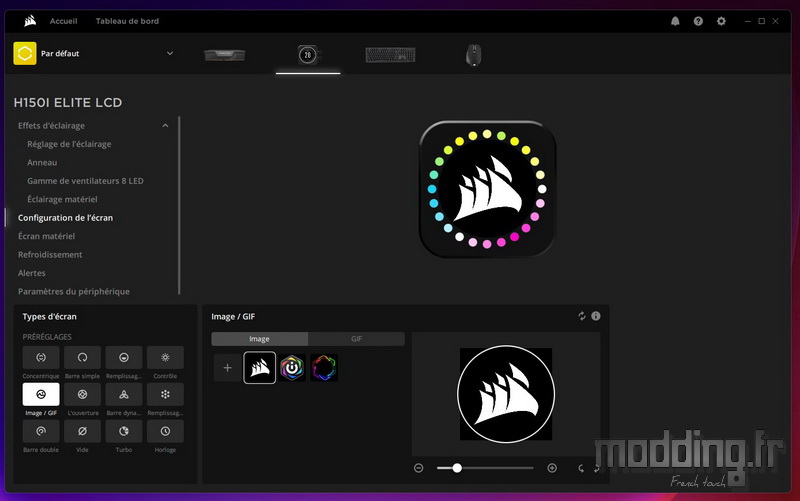Image resolution: width=800 pixels, height=501 pixels.
Task: Select the Turbo screen preset
Action: point(123,431)
